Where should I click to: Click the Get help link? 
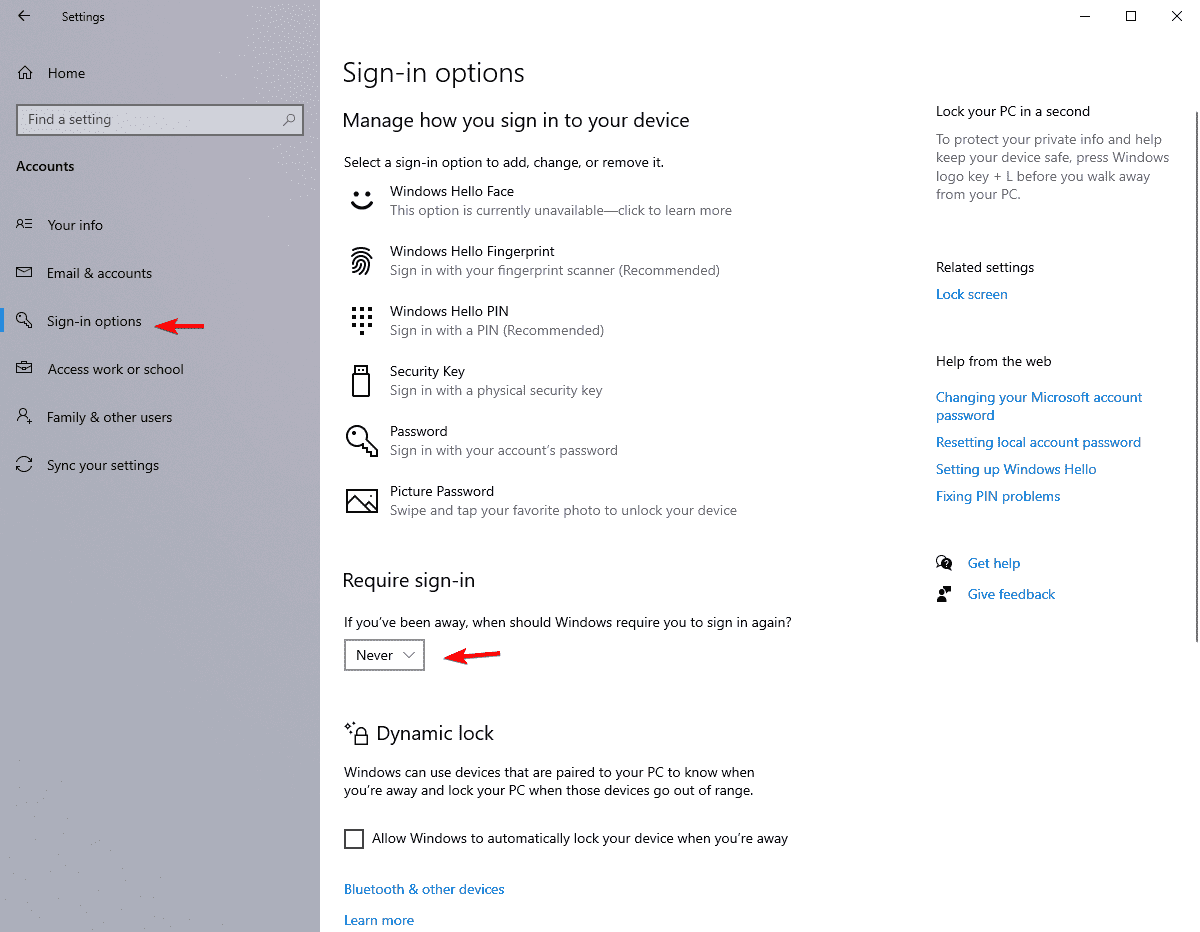(993, 563)
